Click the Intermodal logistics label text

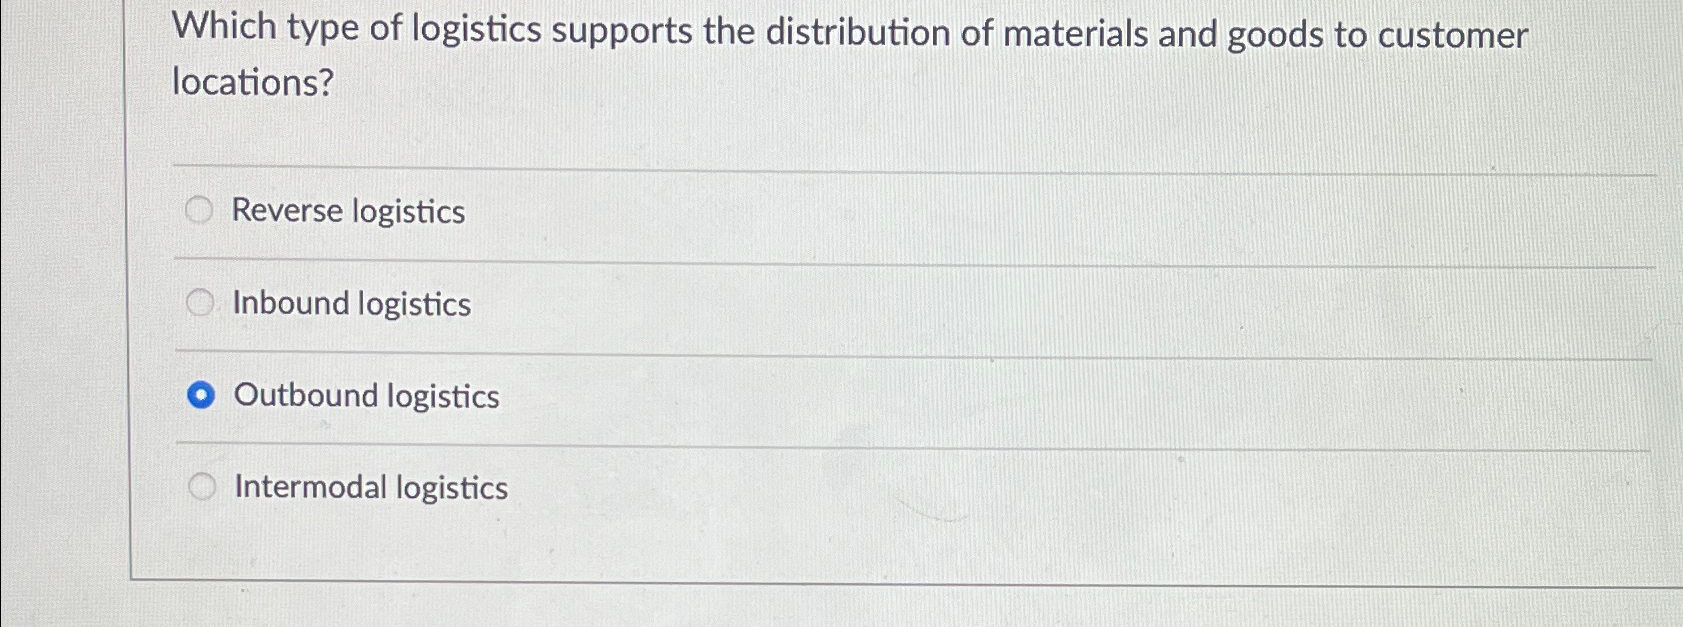[x=370, y=489]
